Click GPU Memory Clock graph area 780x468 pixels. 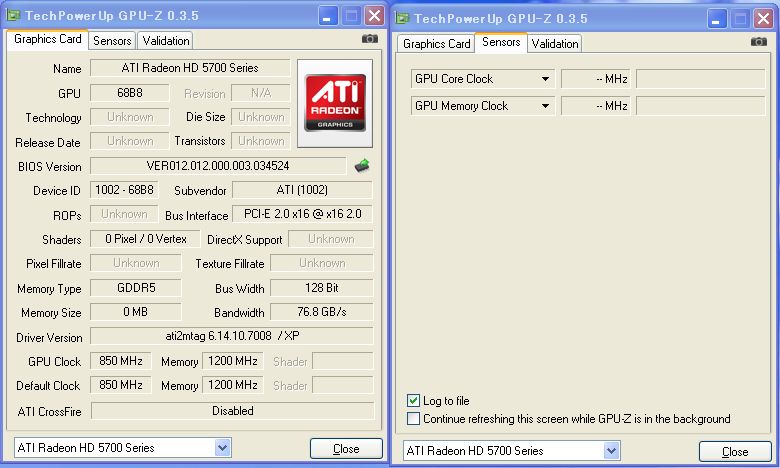[700, 105]
